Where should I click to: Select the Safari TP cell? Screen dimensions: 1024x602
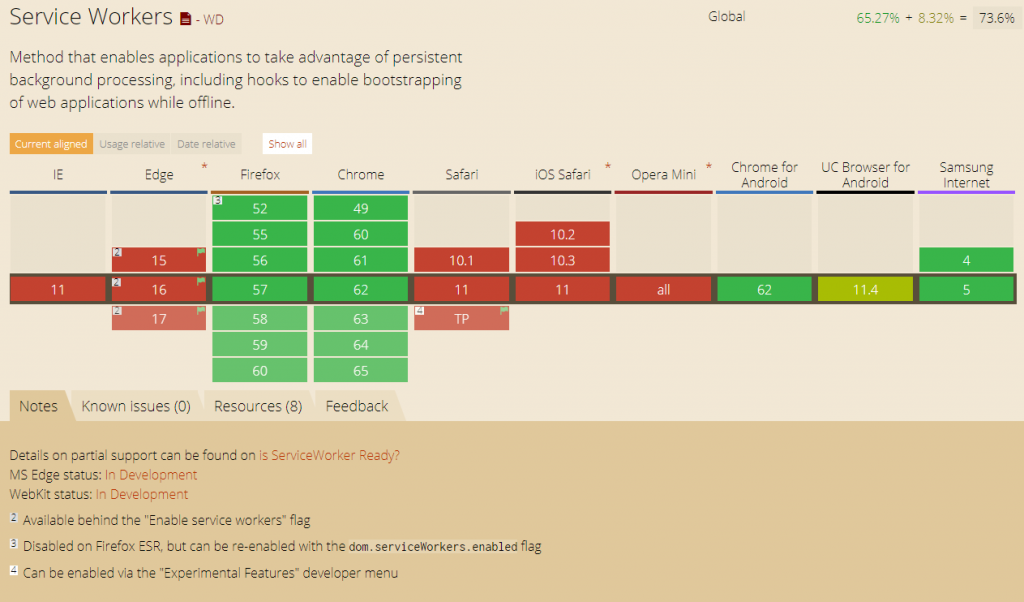coord(462,319)
